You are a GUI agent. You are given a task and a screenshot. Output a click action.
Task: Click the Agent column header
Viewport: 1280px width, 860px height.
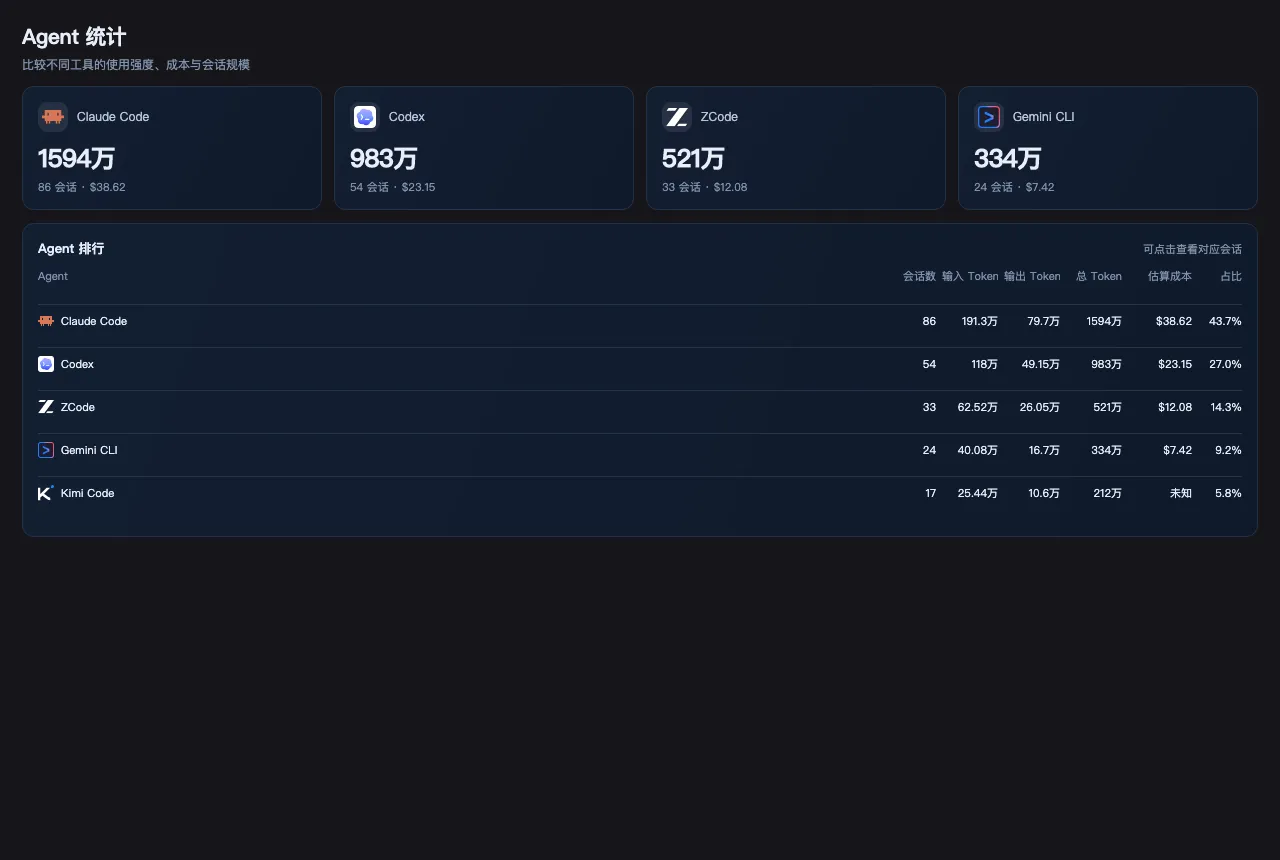tap(53, 276)
